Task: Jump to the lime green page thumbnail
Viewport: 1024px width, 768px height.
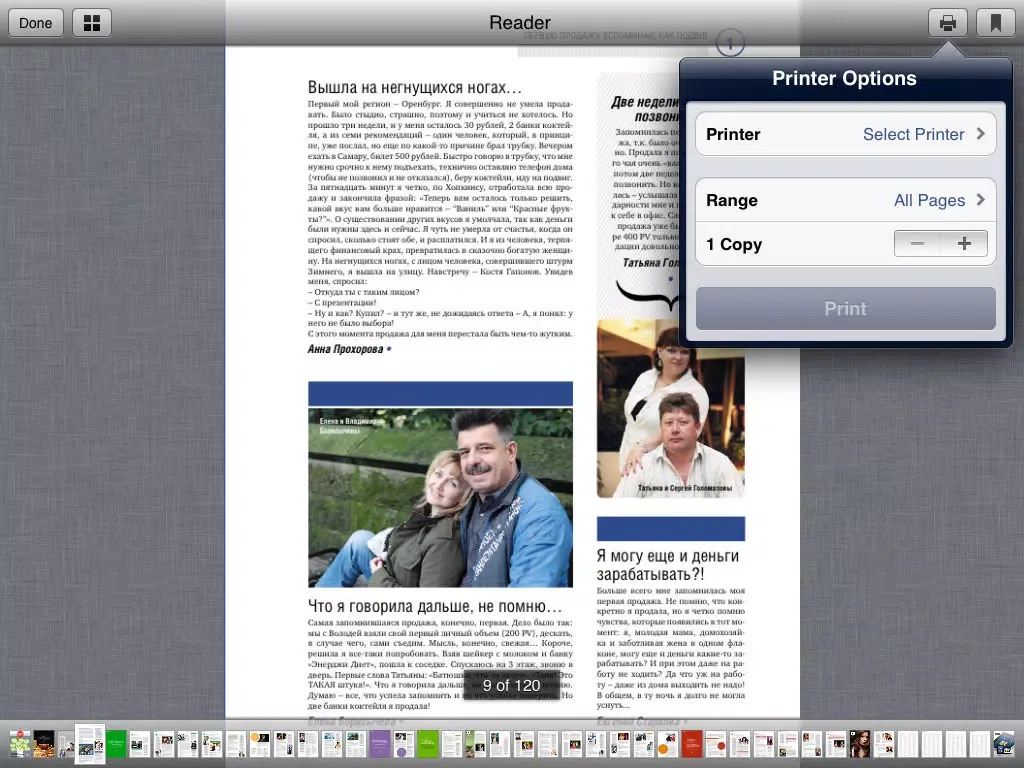Action: [428, 744]
